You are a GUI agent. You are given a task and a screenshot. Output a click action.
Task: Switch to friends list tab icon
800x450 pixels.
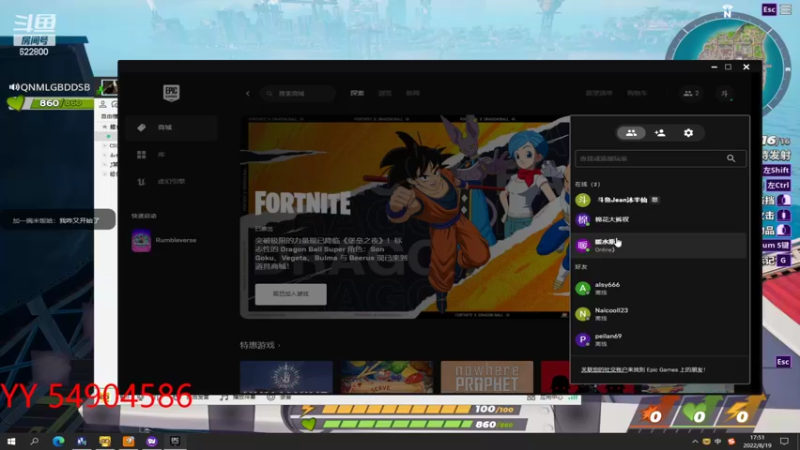pyautogui.click(x=631, y=133)
